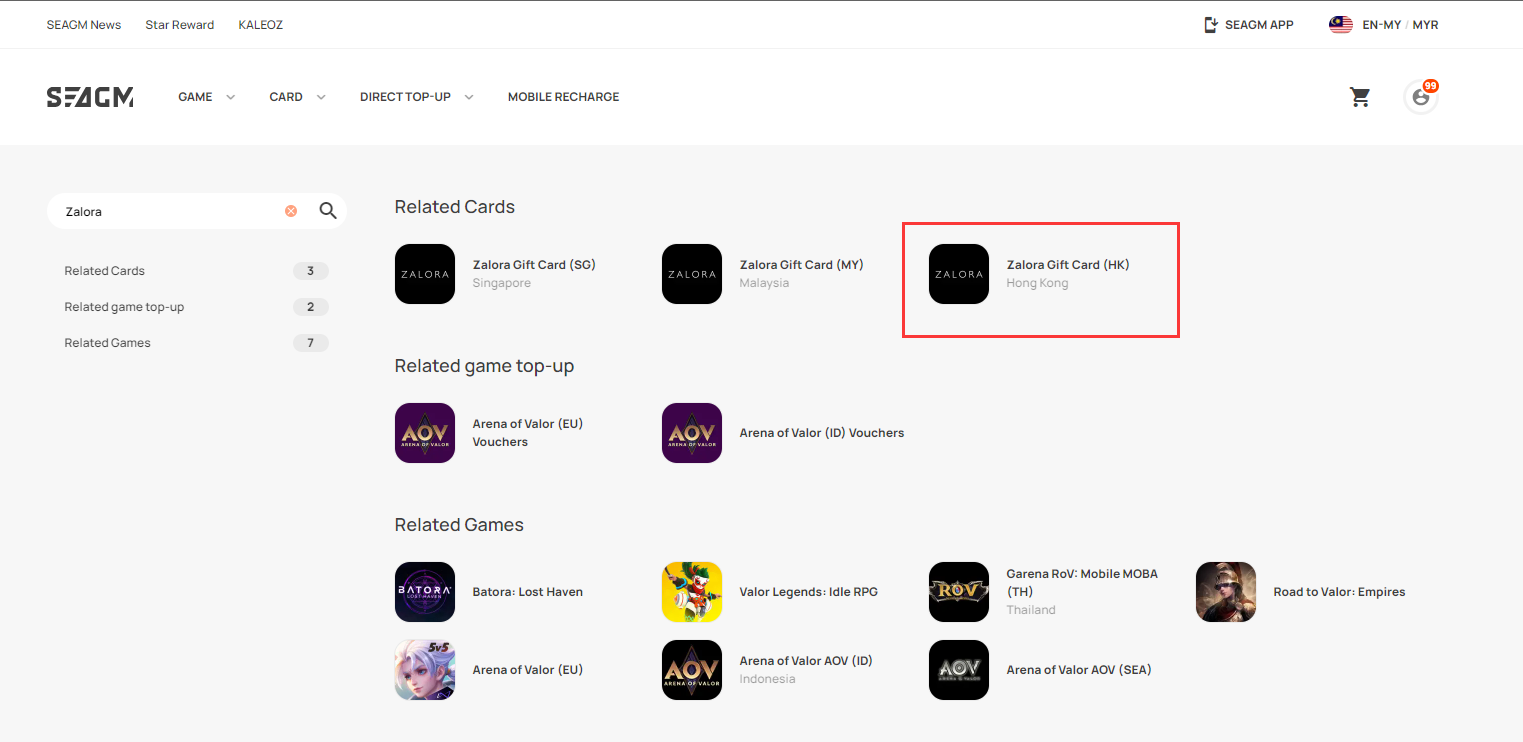Open the Star Reward link
The width and height of the screenshot is (1523, 742).
[x=180, y=25]
